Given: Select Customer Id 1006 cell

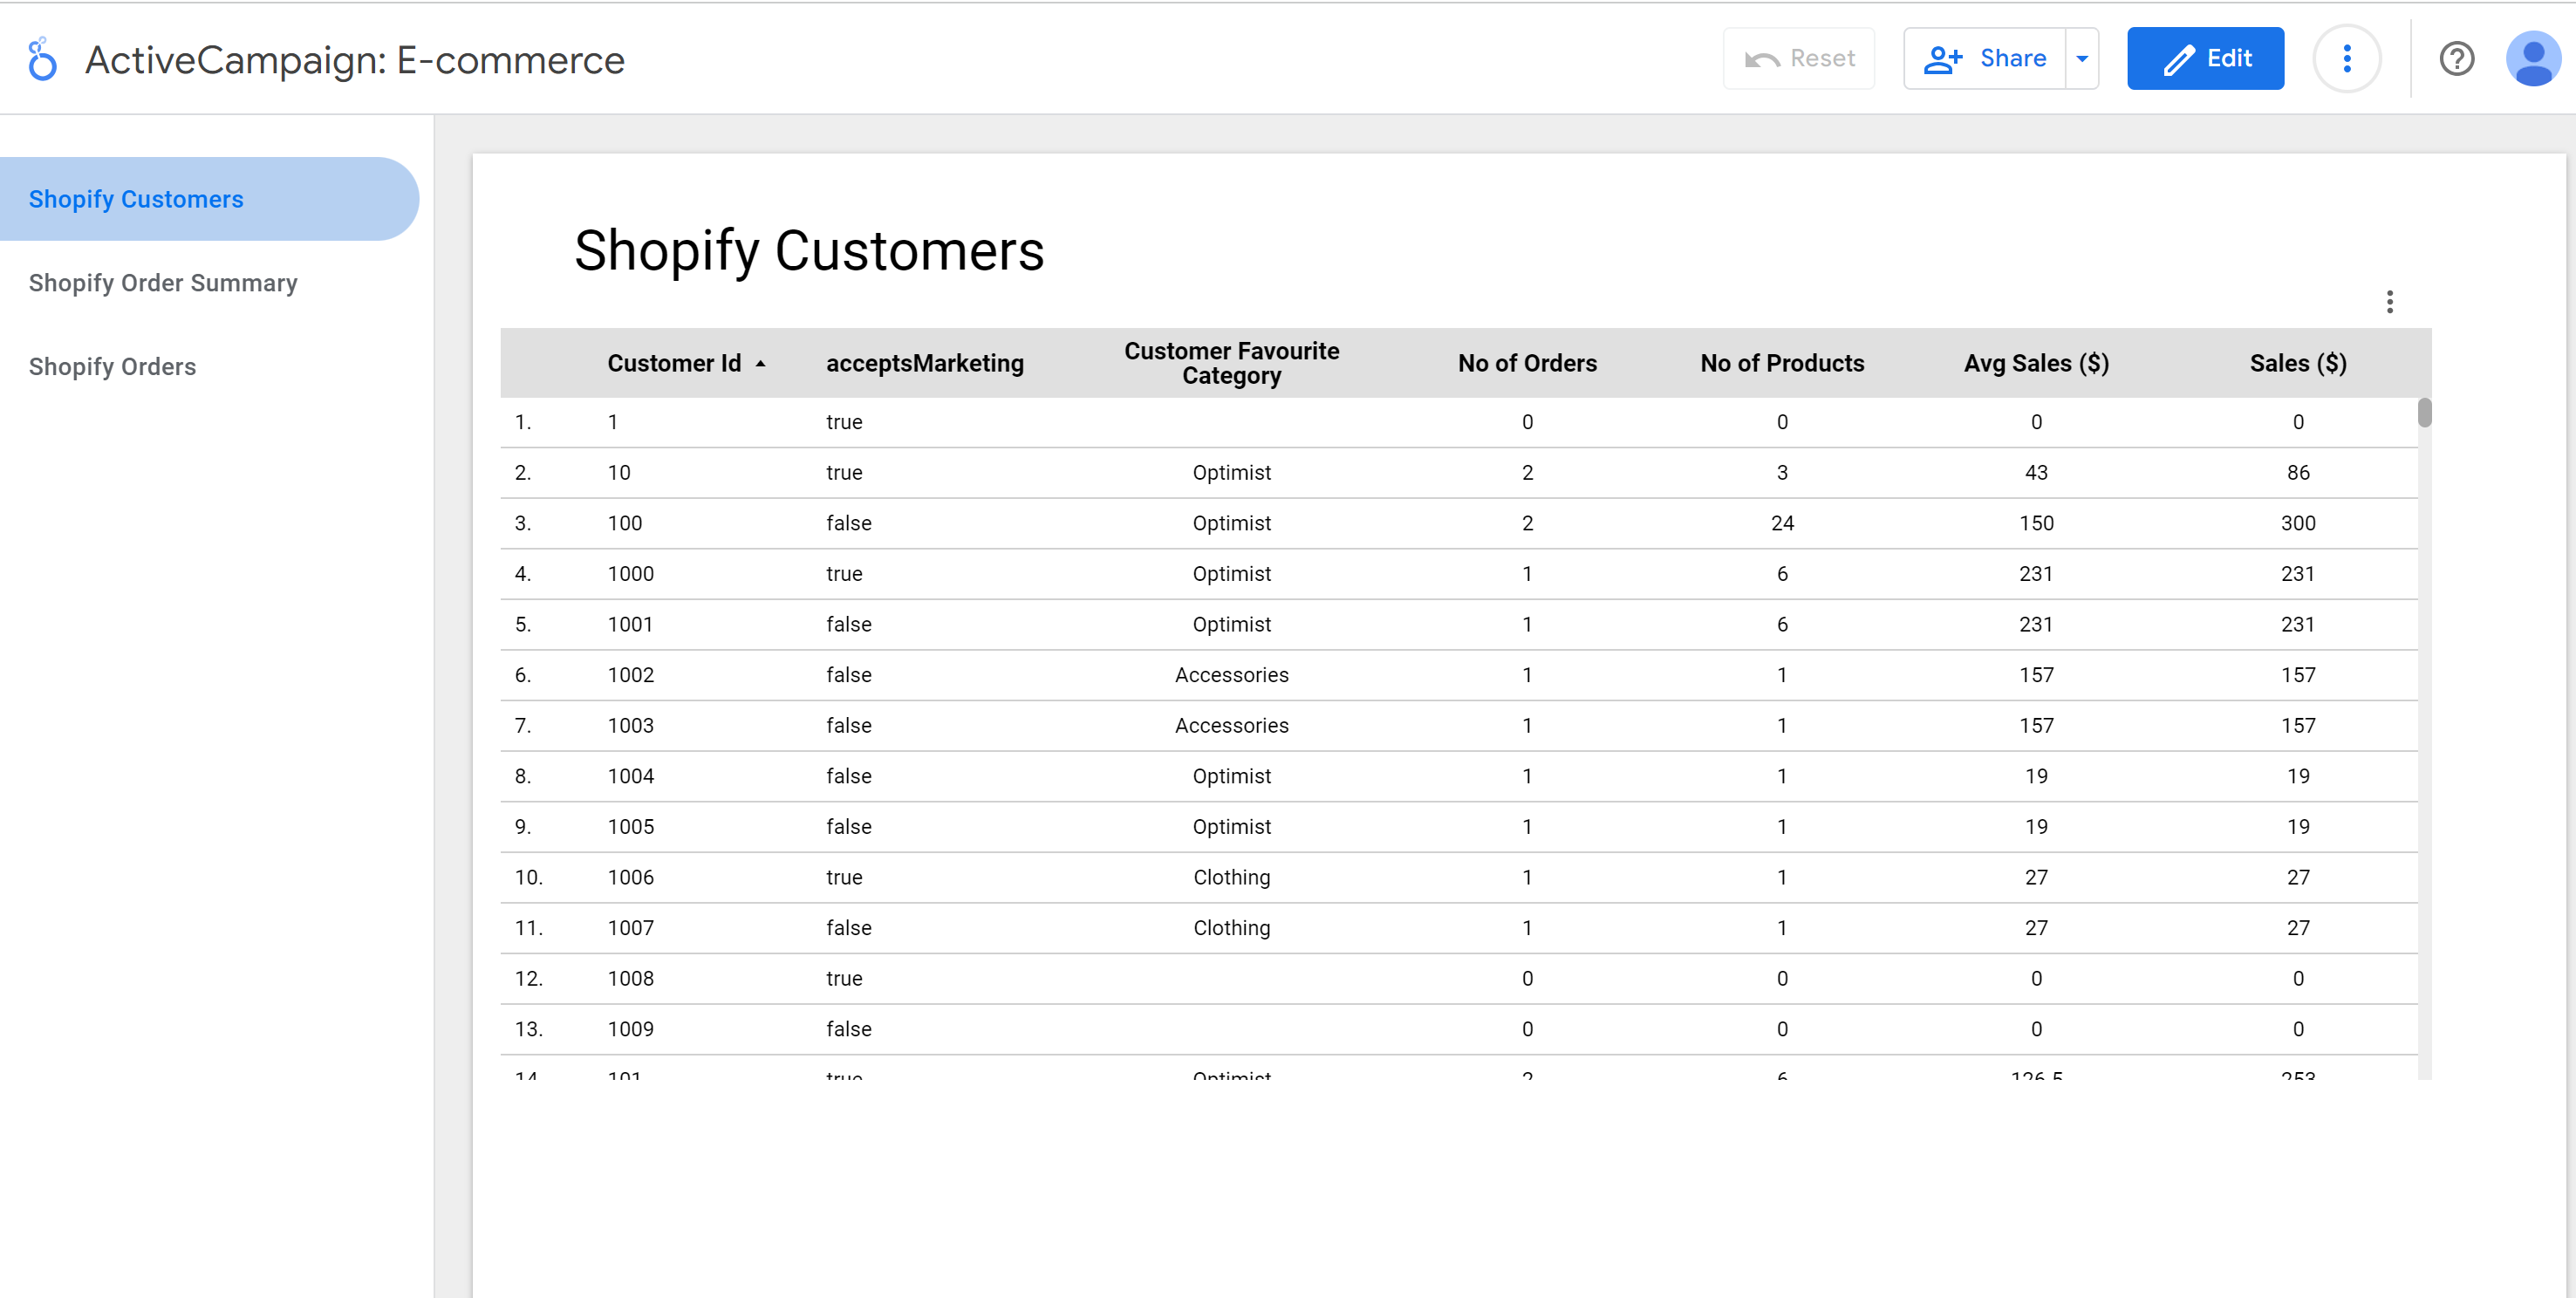Looking at the screenshot, I should (x=630, y=877).
